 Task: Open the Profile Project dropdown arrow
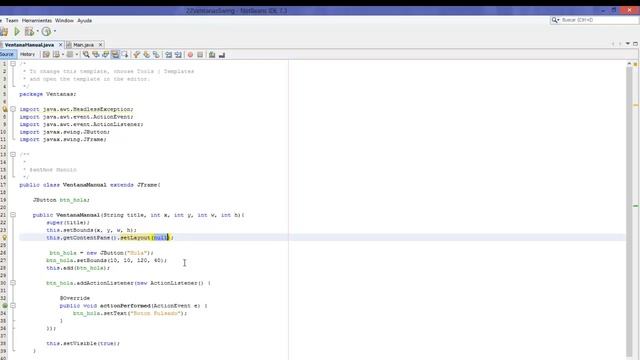point(55,31)
